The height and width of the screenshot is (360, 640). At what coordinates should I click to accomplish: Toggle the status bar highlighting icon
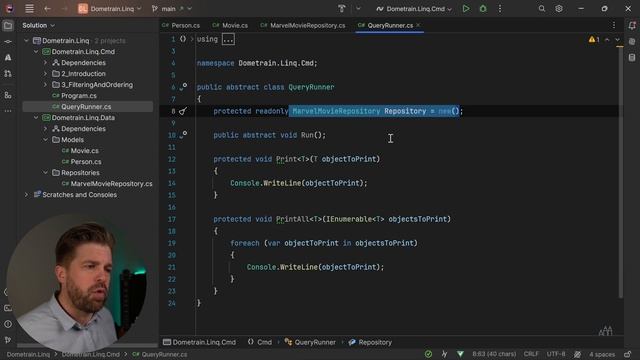click(x=577, y=354)
